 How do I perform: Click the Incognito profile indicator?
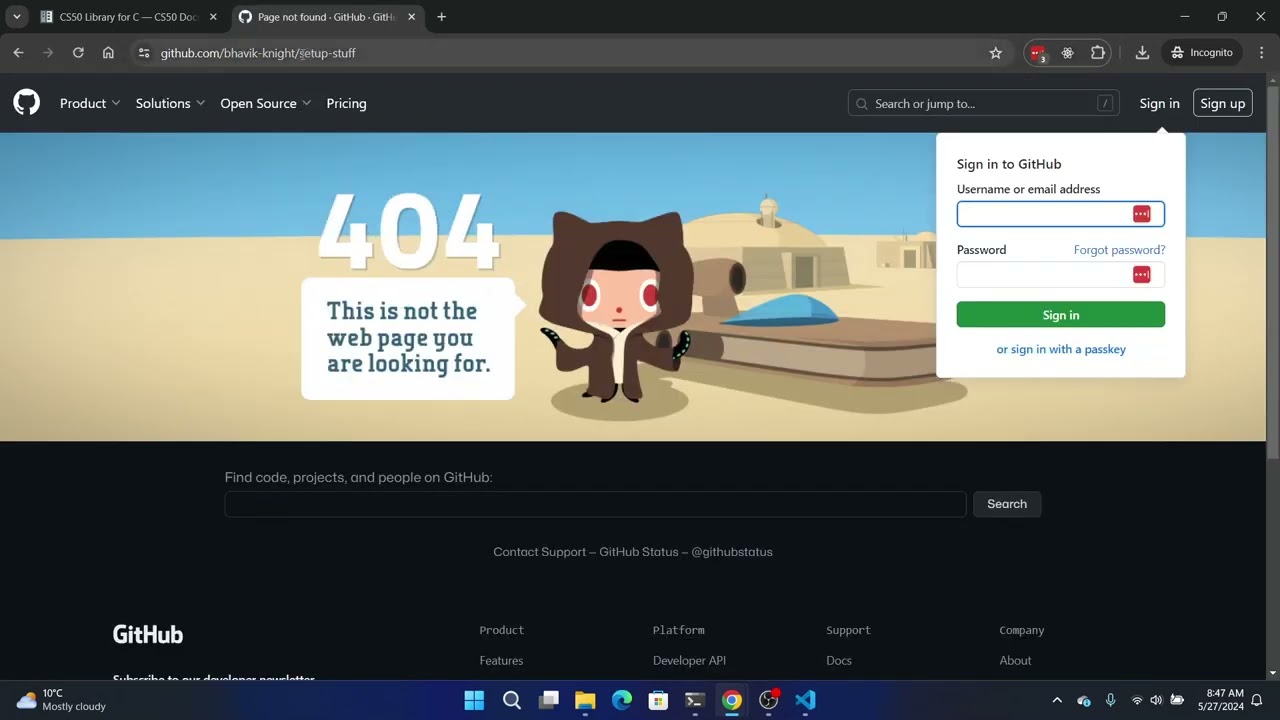[1201, 53]
